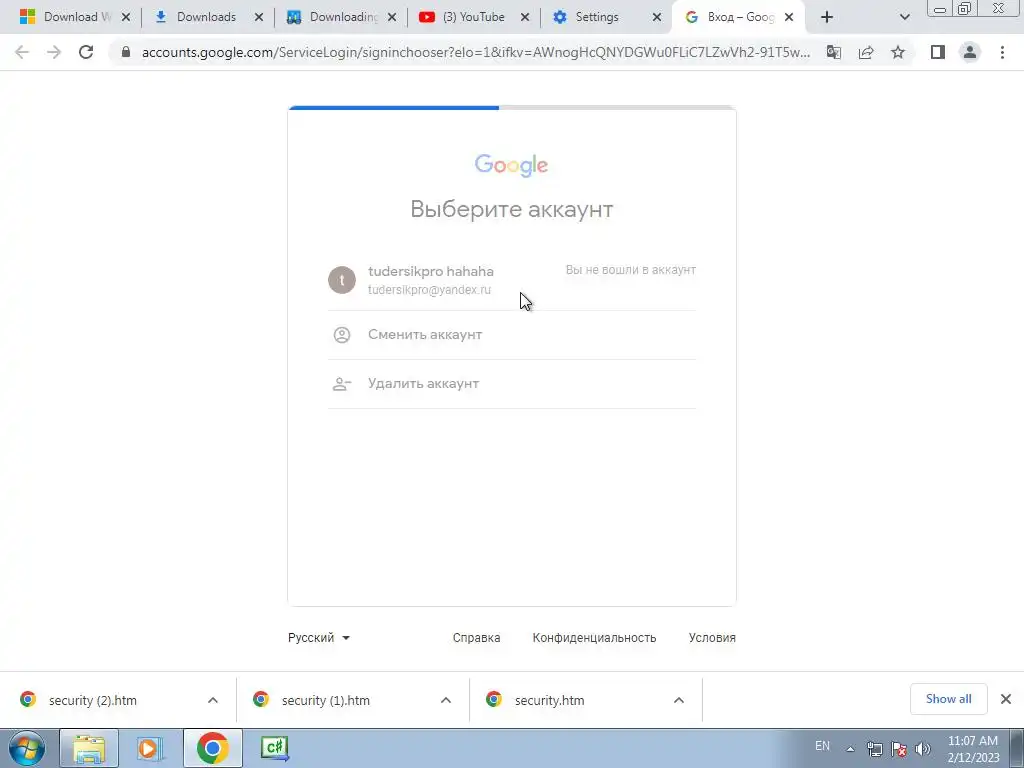Expand the tab search chevron
1024x768 pixels.
point(904,17)
